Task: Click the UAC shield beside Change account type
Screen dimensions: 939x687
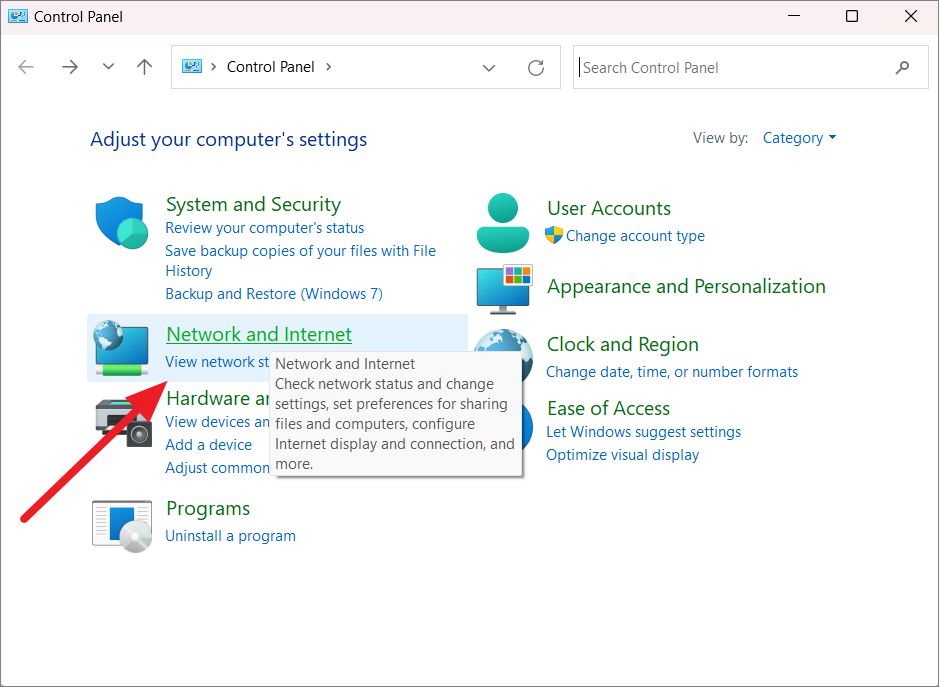Action: pyautogui.click(x=554, y=235)
